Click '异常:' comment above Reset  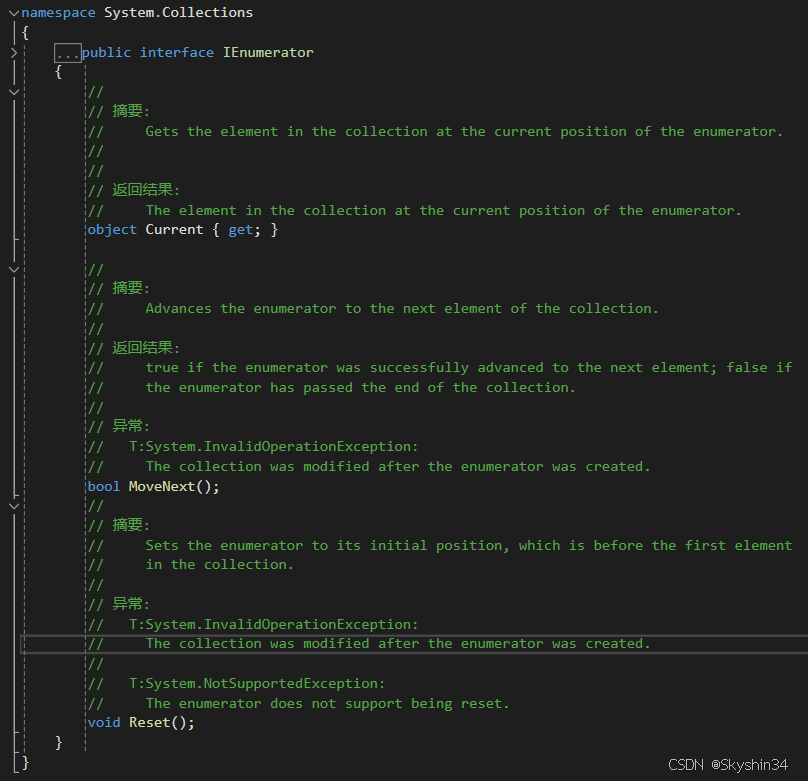pos(131,604)
